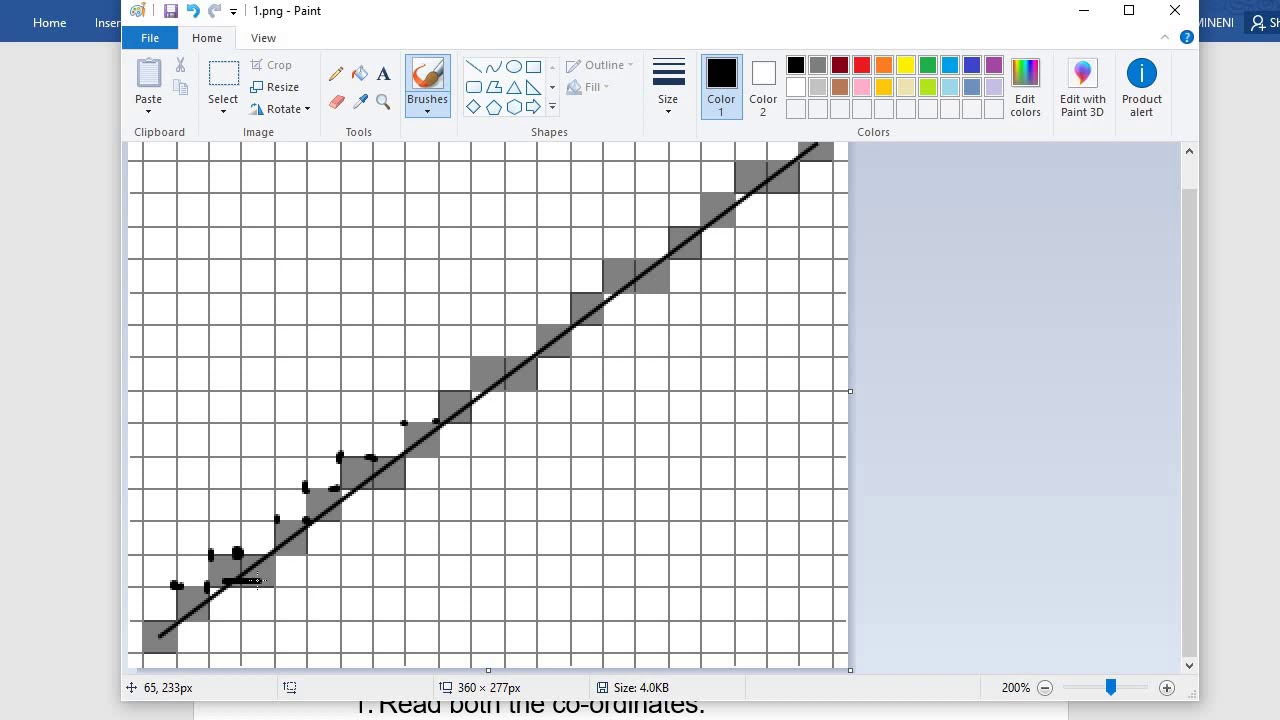Choose the Pentagon shape

point(494,107)
